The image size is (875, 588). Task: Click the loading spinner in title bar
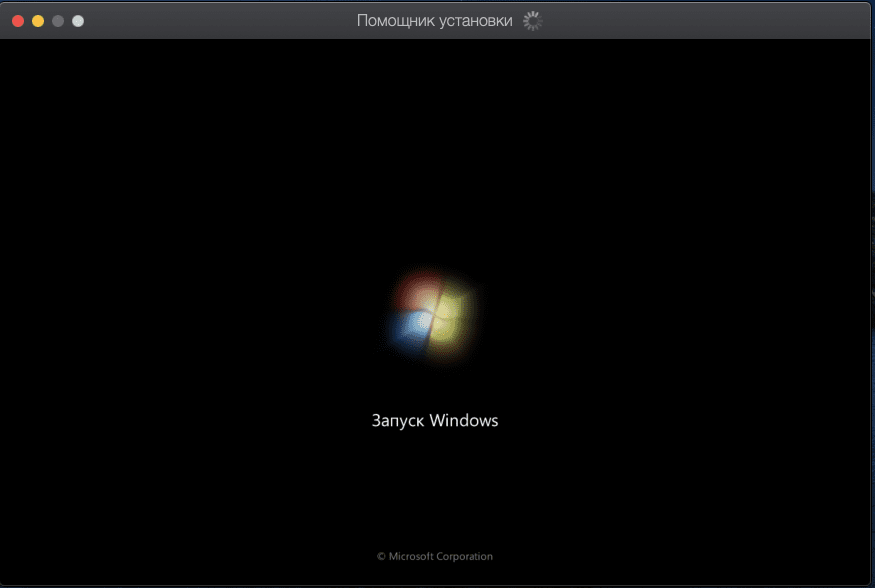tap(532, 21)
